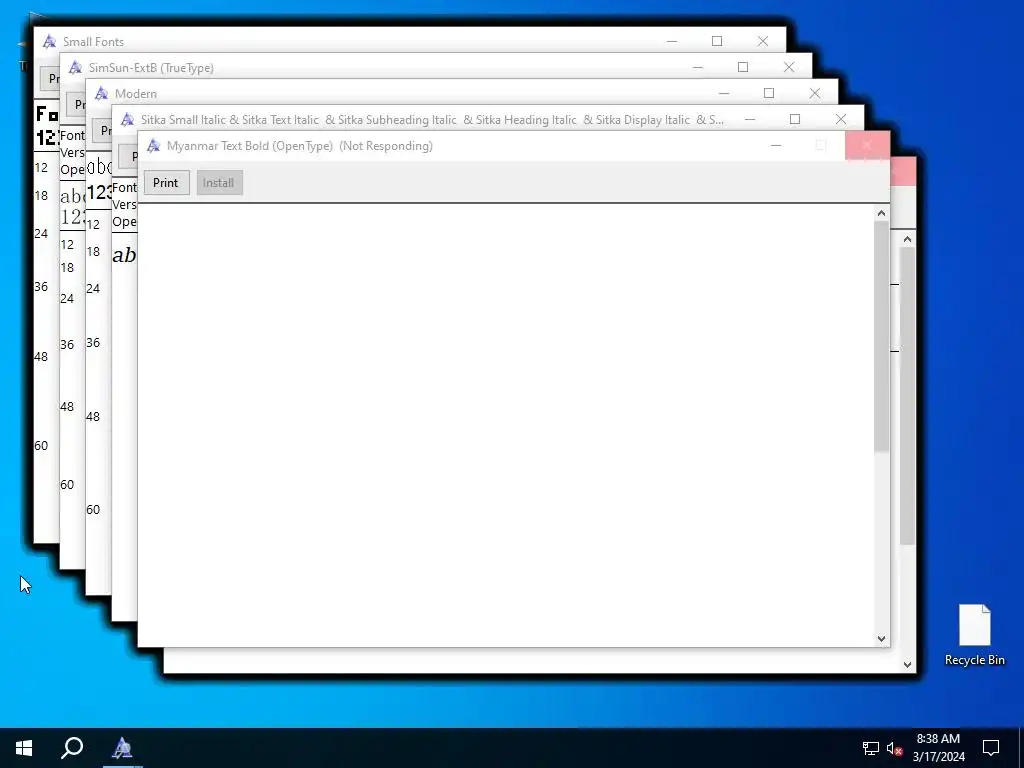This screenshot has height=768, width=1024.
Task: Click scroll up arrow of rearmost right window
Action: coord(908,239)
